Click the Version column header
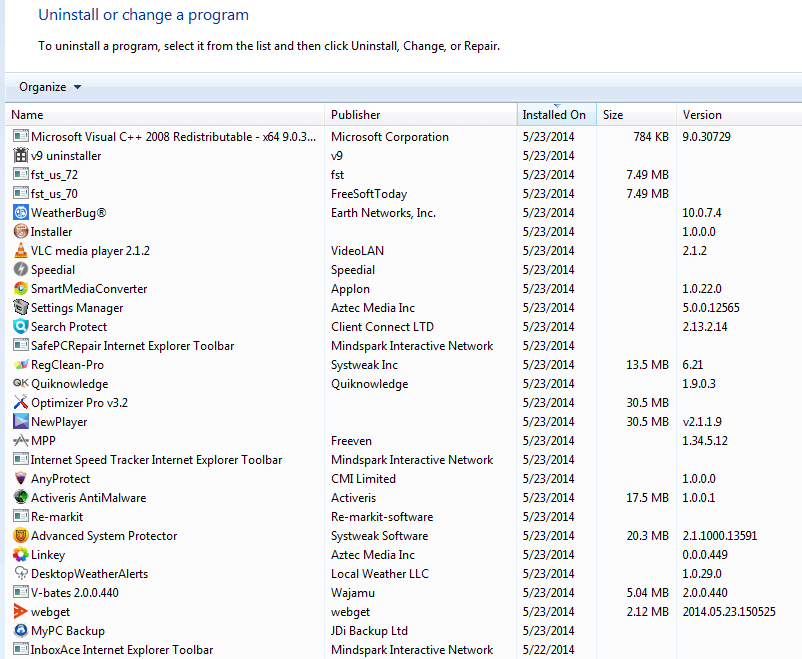Viewport: 802px width, 659px height. click(702, 115)
